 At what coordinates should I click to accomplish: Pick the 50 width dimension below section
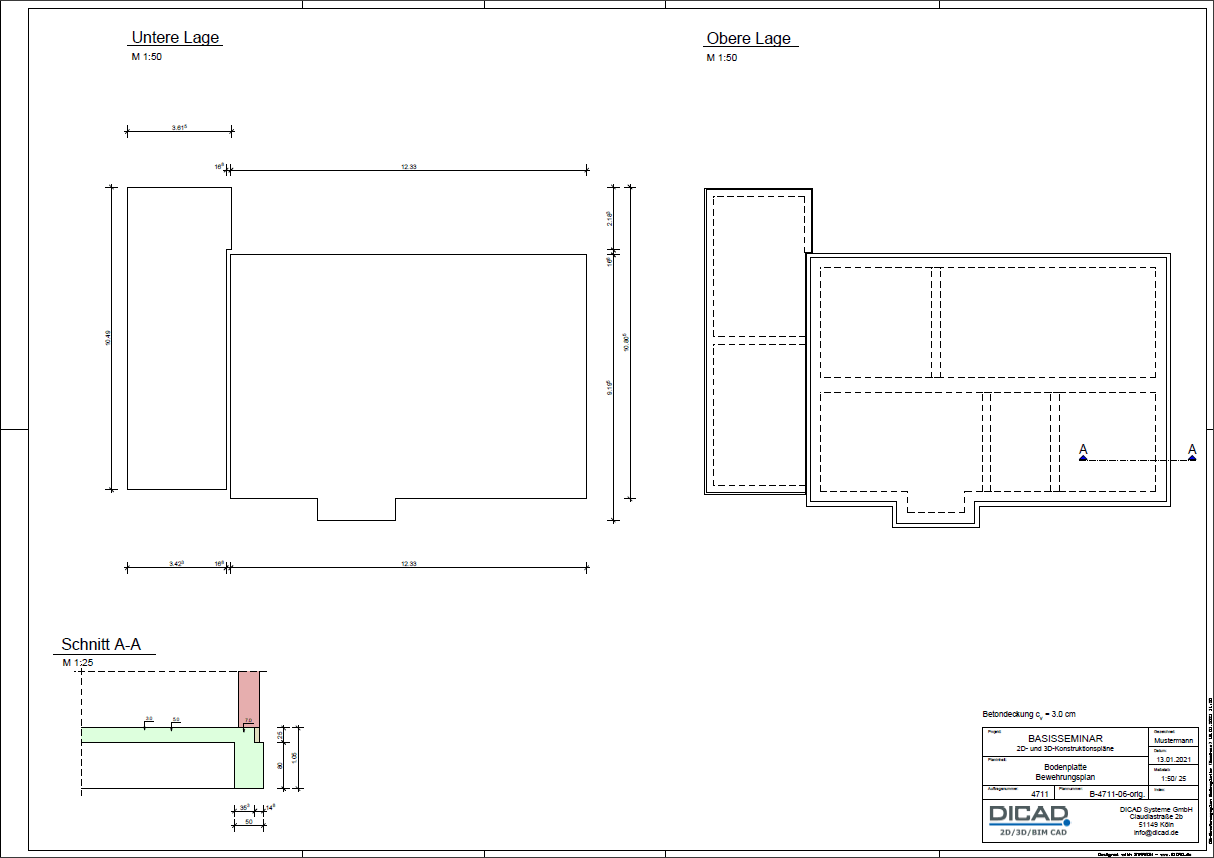[x=249, y=821]
